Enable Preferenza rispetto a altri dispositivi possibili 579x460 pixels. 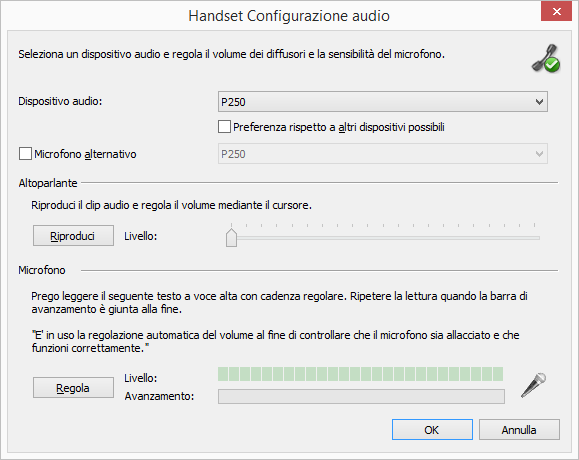point(224,127)
